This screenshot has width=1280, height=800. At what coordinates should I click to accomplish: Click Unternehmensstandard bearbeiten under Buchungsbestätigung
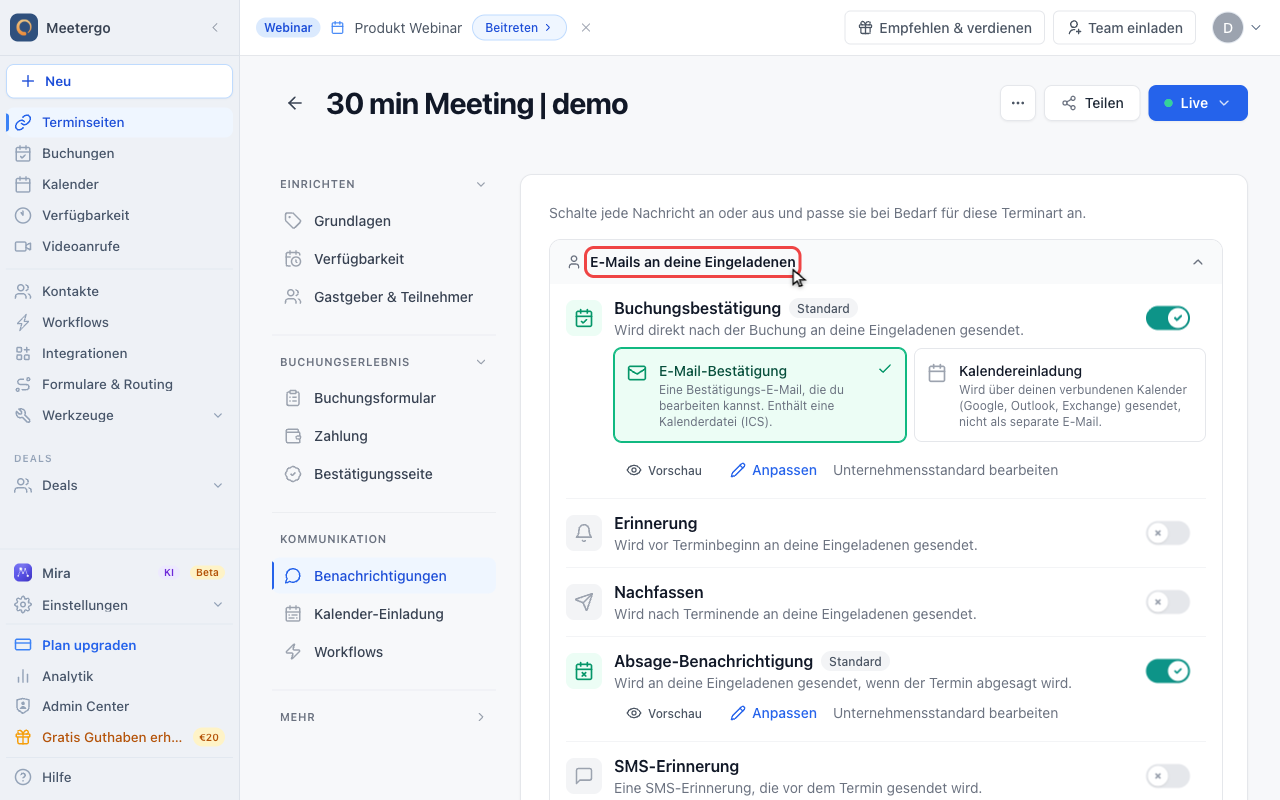[x=946, y=470]
